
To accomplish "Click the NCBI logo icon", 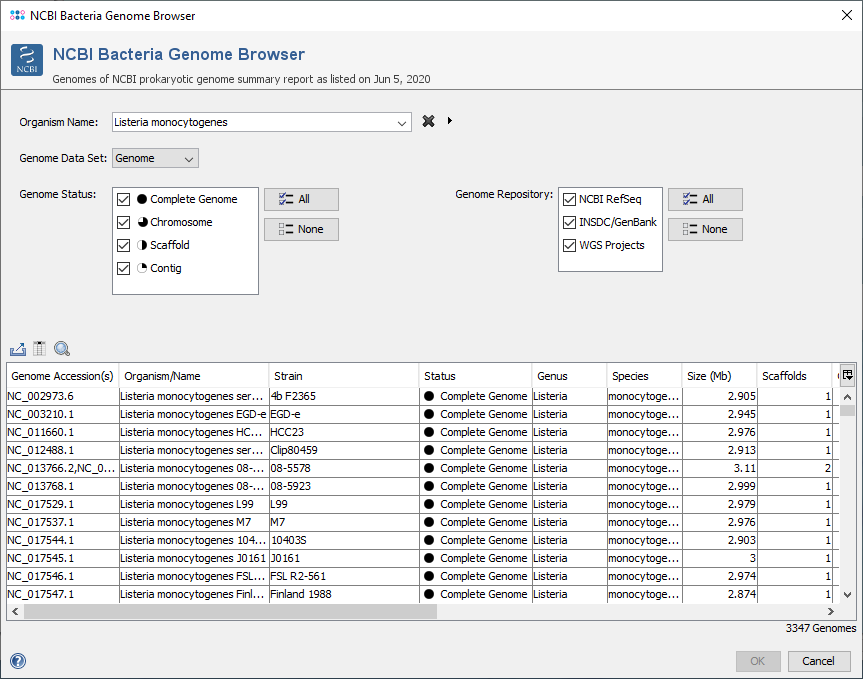I will click(x=26, y=60).
